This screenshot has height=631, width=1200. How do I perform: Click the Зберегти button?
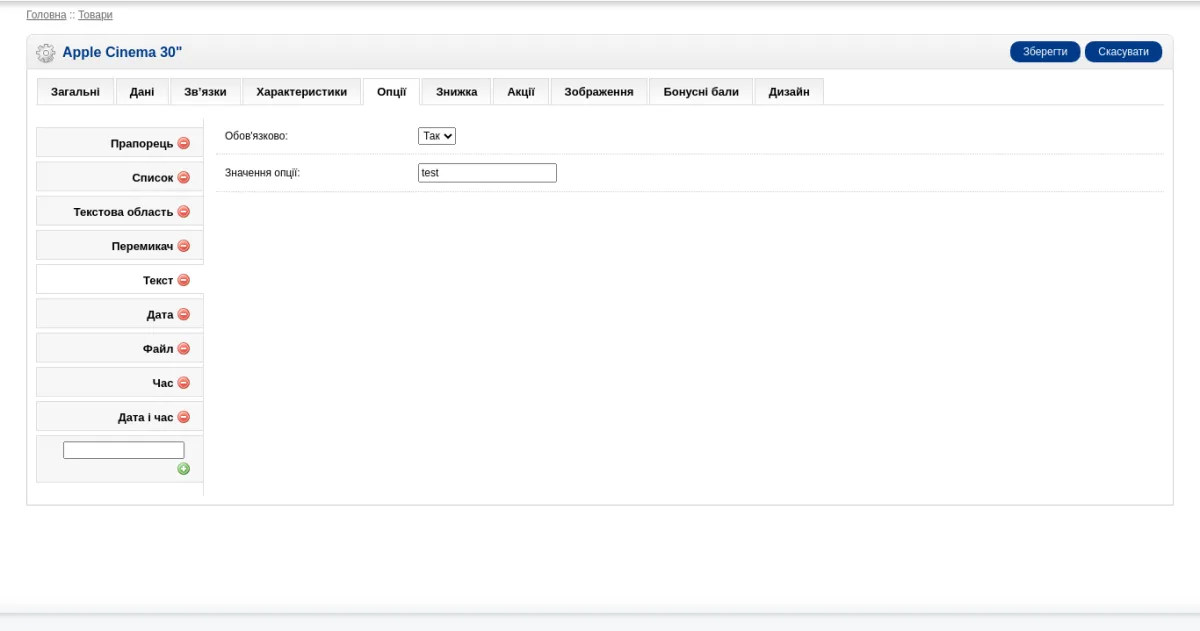(1046, 52)
